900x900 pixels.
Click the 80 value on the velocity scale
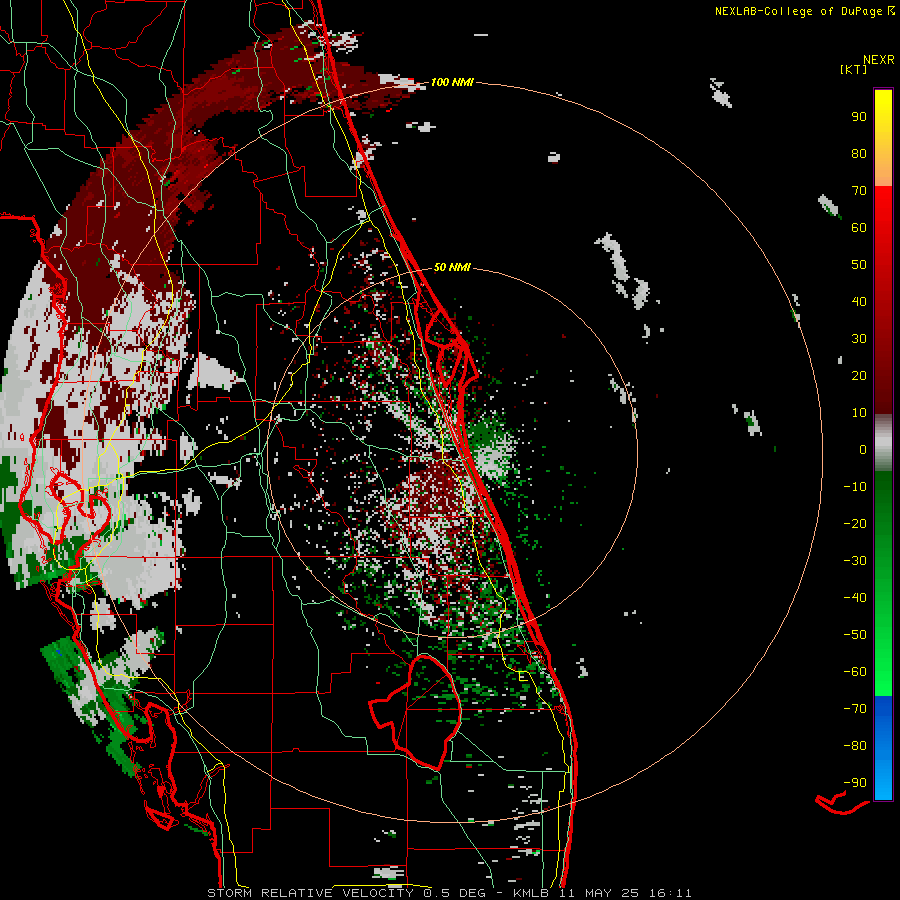[x=859, y=153]
